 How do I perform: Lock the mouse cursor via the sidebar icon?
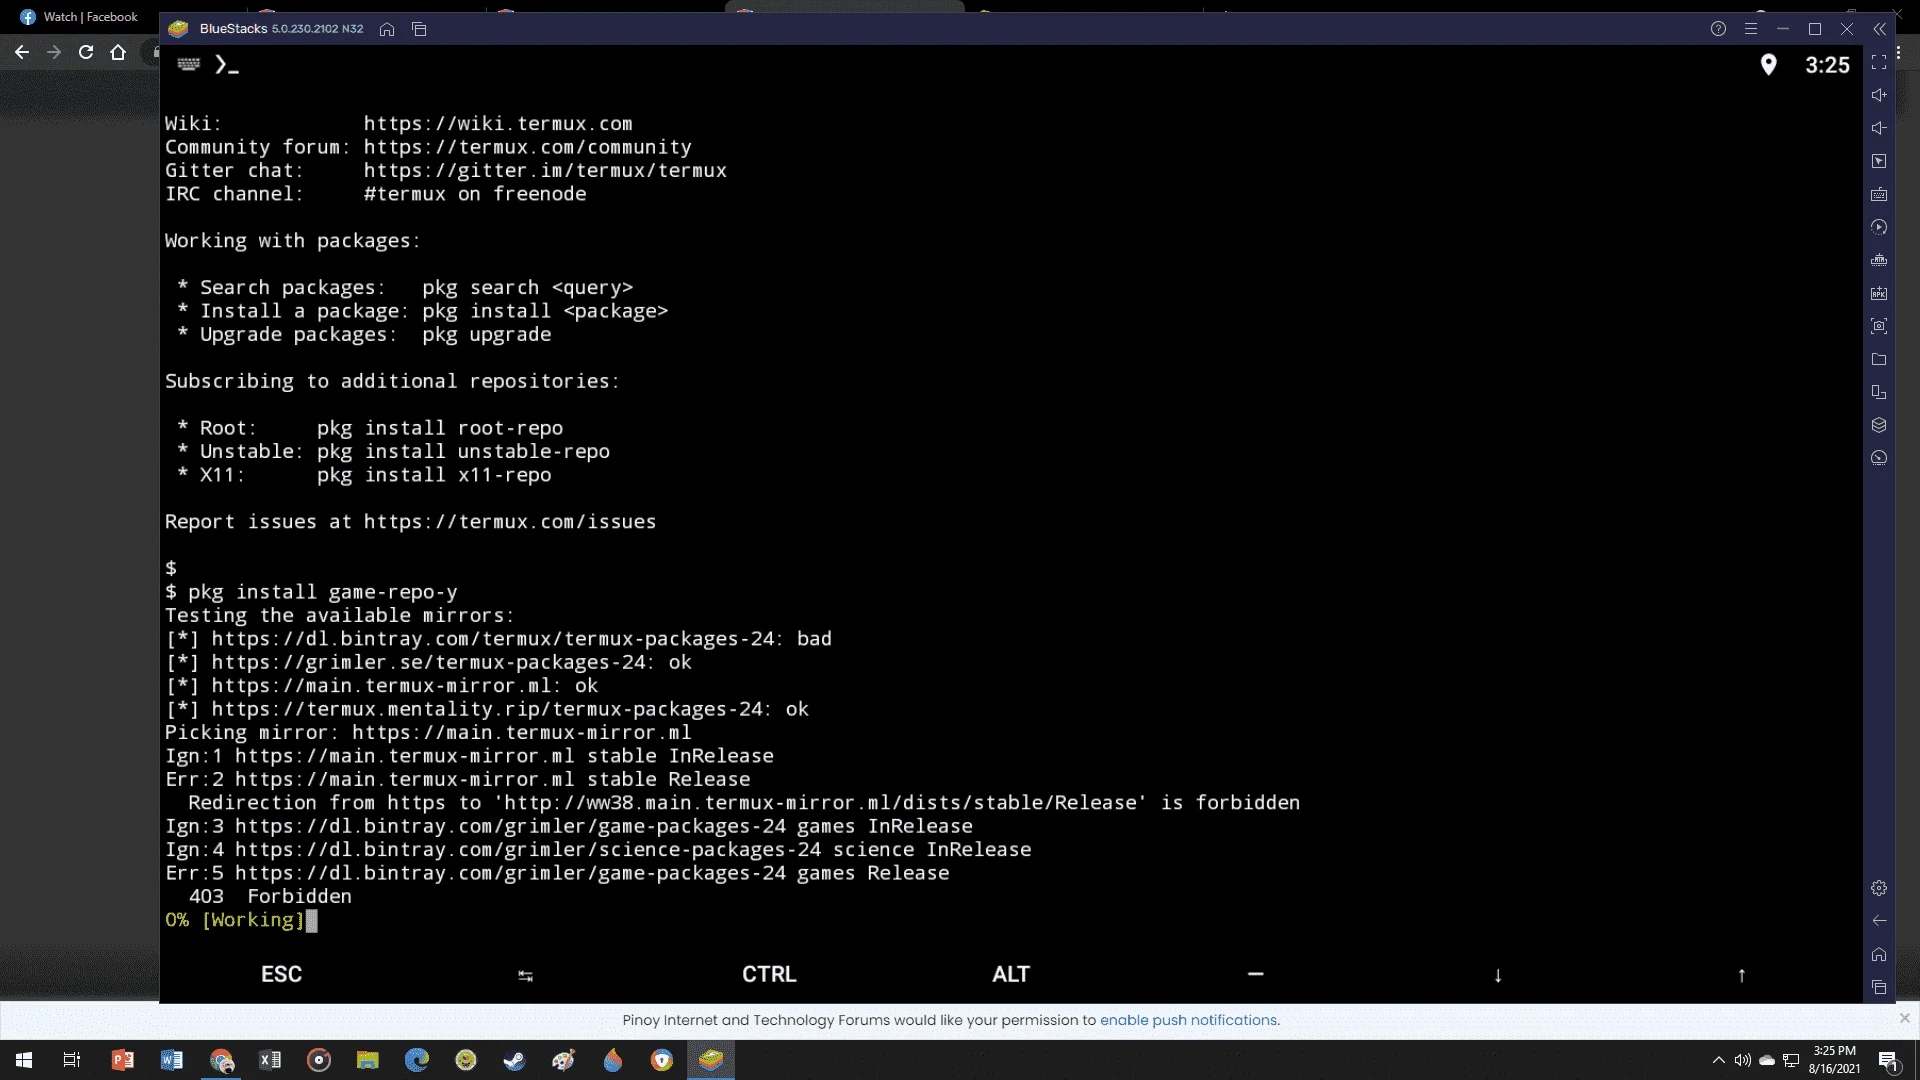click(x=1879, y=161)
